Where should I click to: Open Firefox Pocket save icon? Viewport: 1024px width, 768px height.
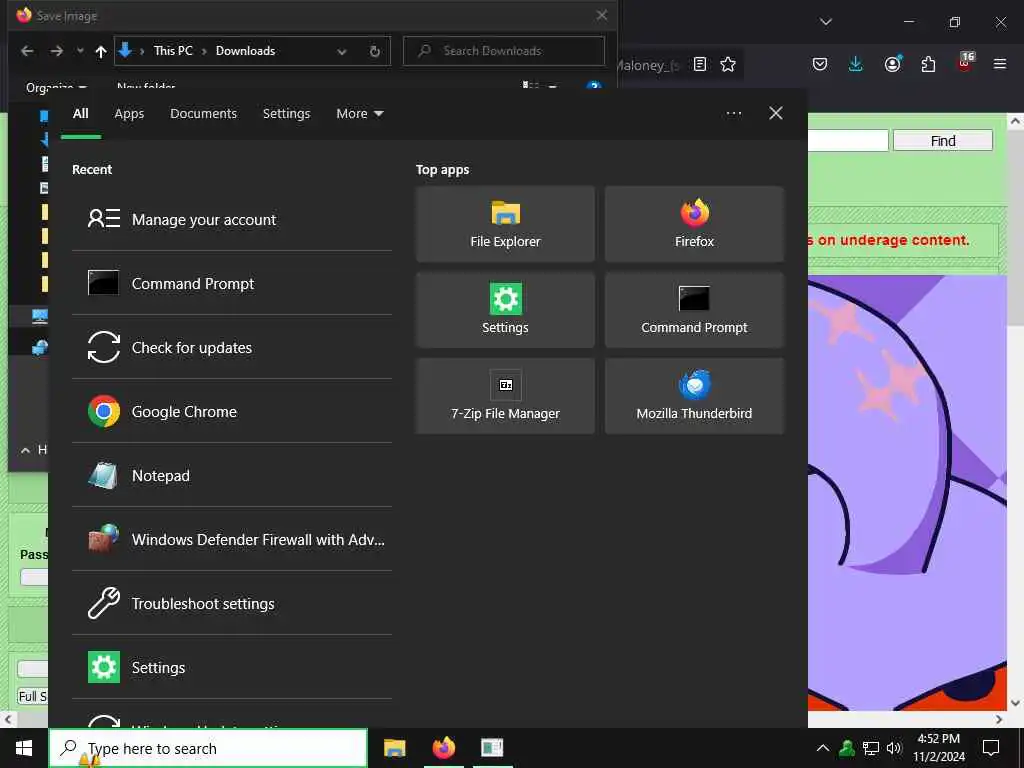(820, 64)
